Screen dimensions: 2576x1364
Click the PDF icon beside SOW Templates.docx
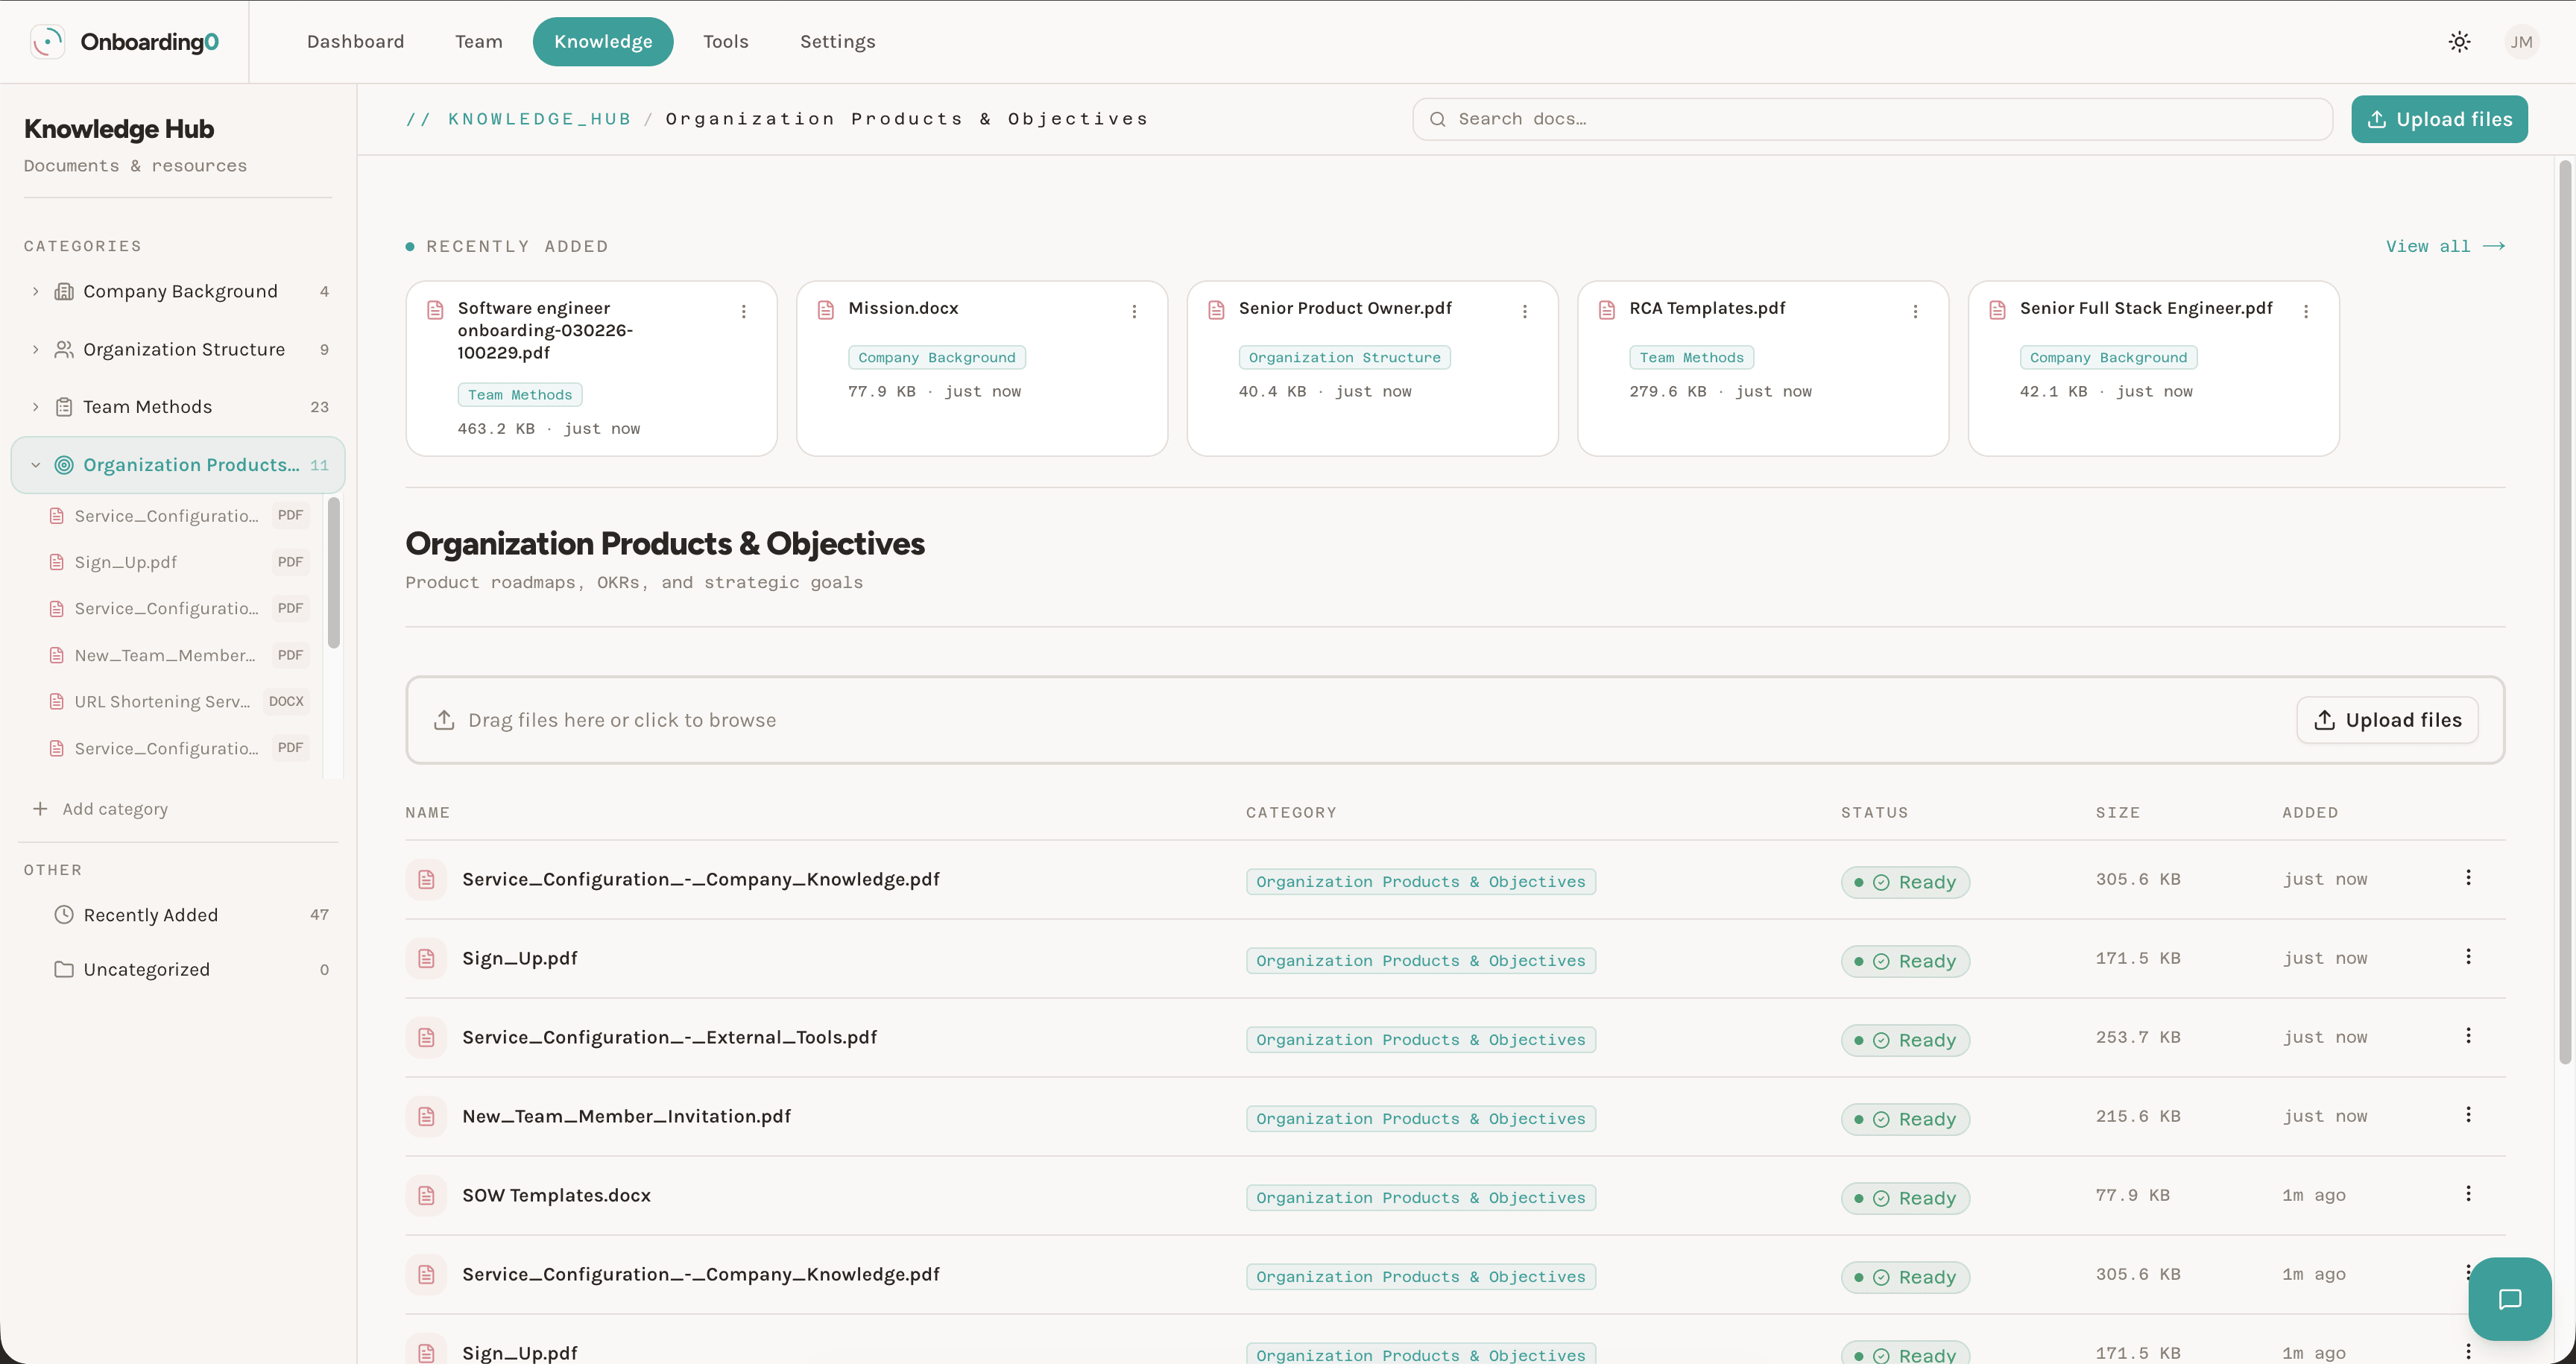[x=427, y=1195]
